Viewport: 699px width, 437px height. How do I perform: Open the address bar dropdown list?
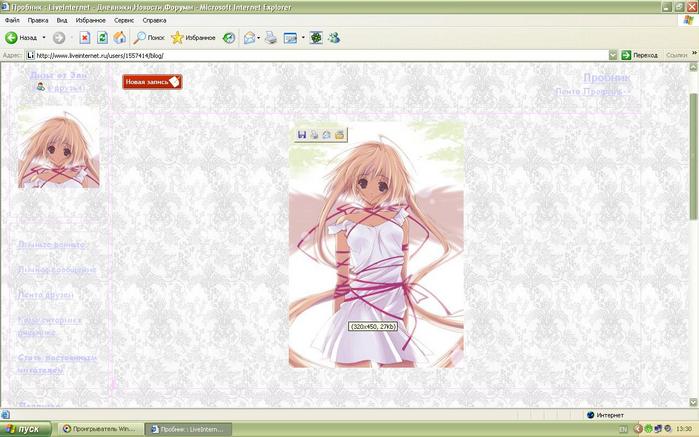click(x=613, y=55)
